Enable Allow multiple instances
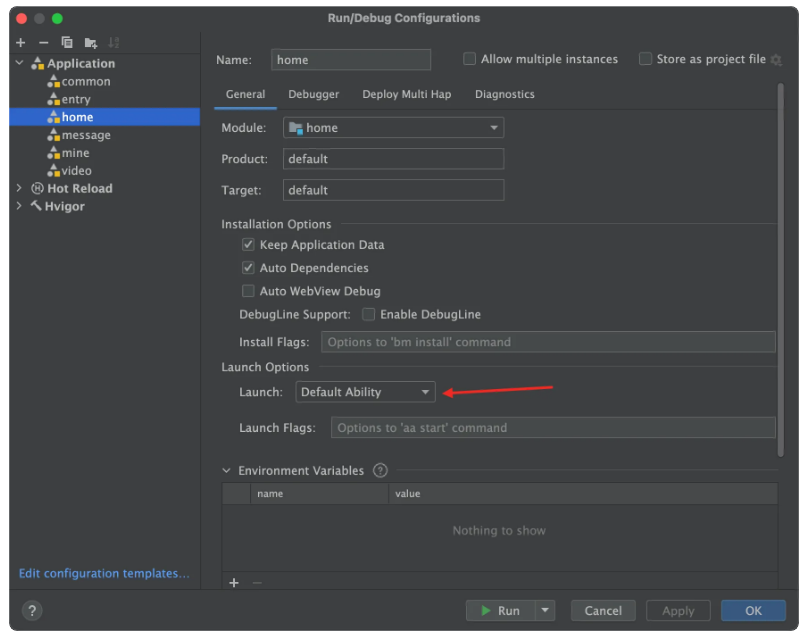The image size is (809, 643). tap(469, 59)
